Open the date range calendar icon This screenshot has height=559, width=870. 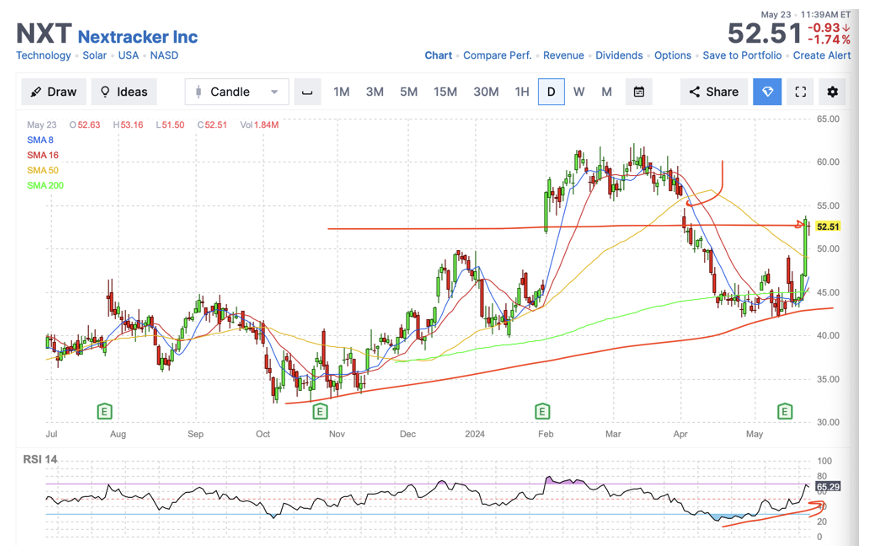click(x=639, y=92)
